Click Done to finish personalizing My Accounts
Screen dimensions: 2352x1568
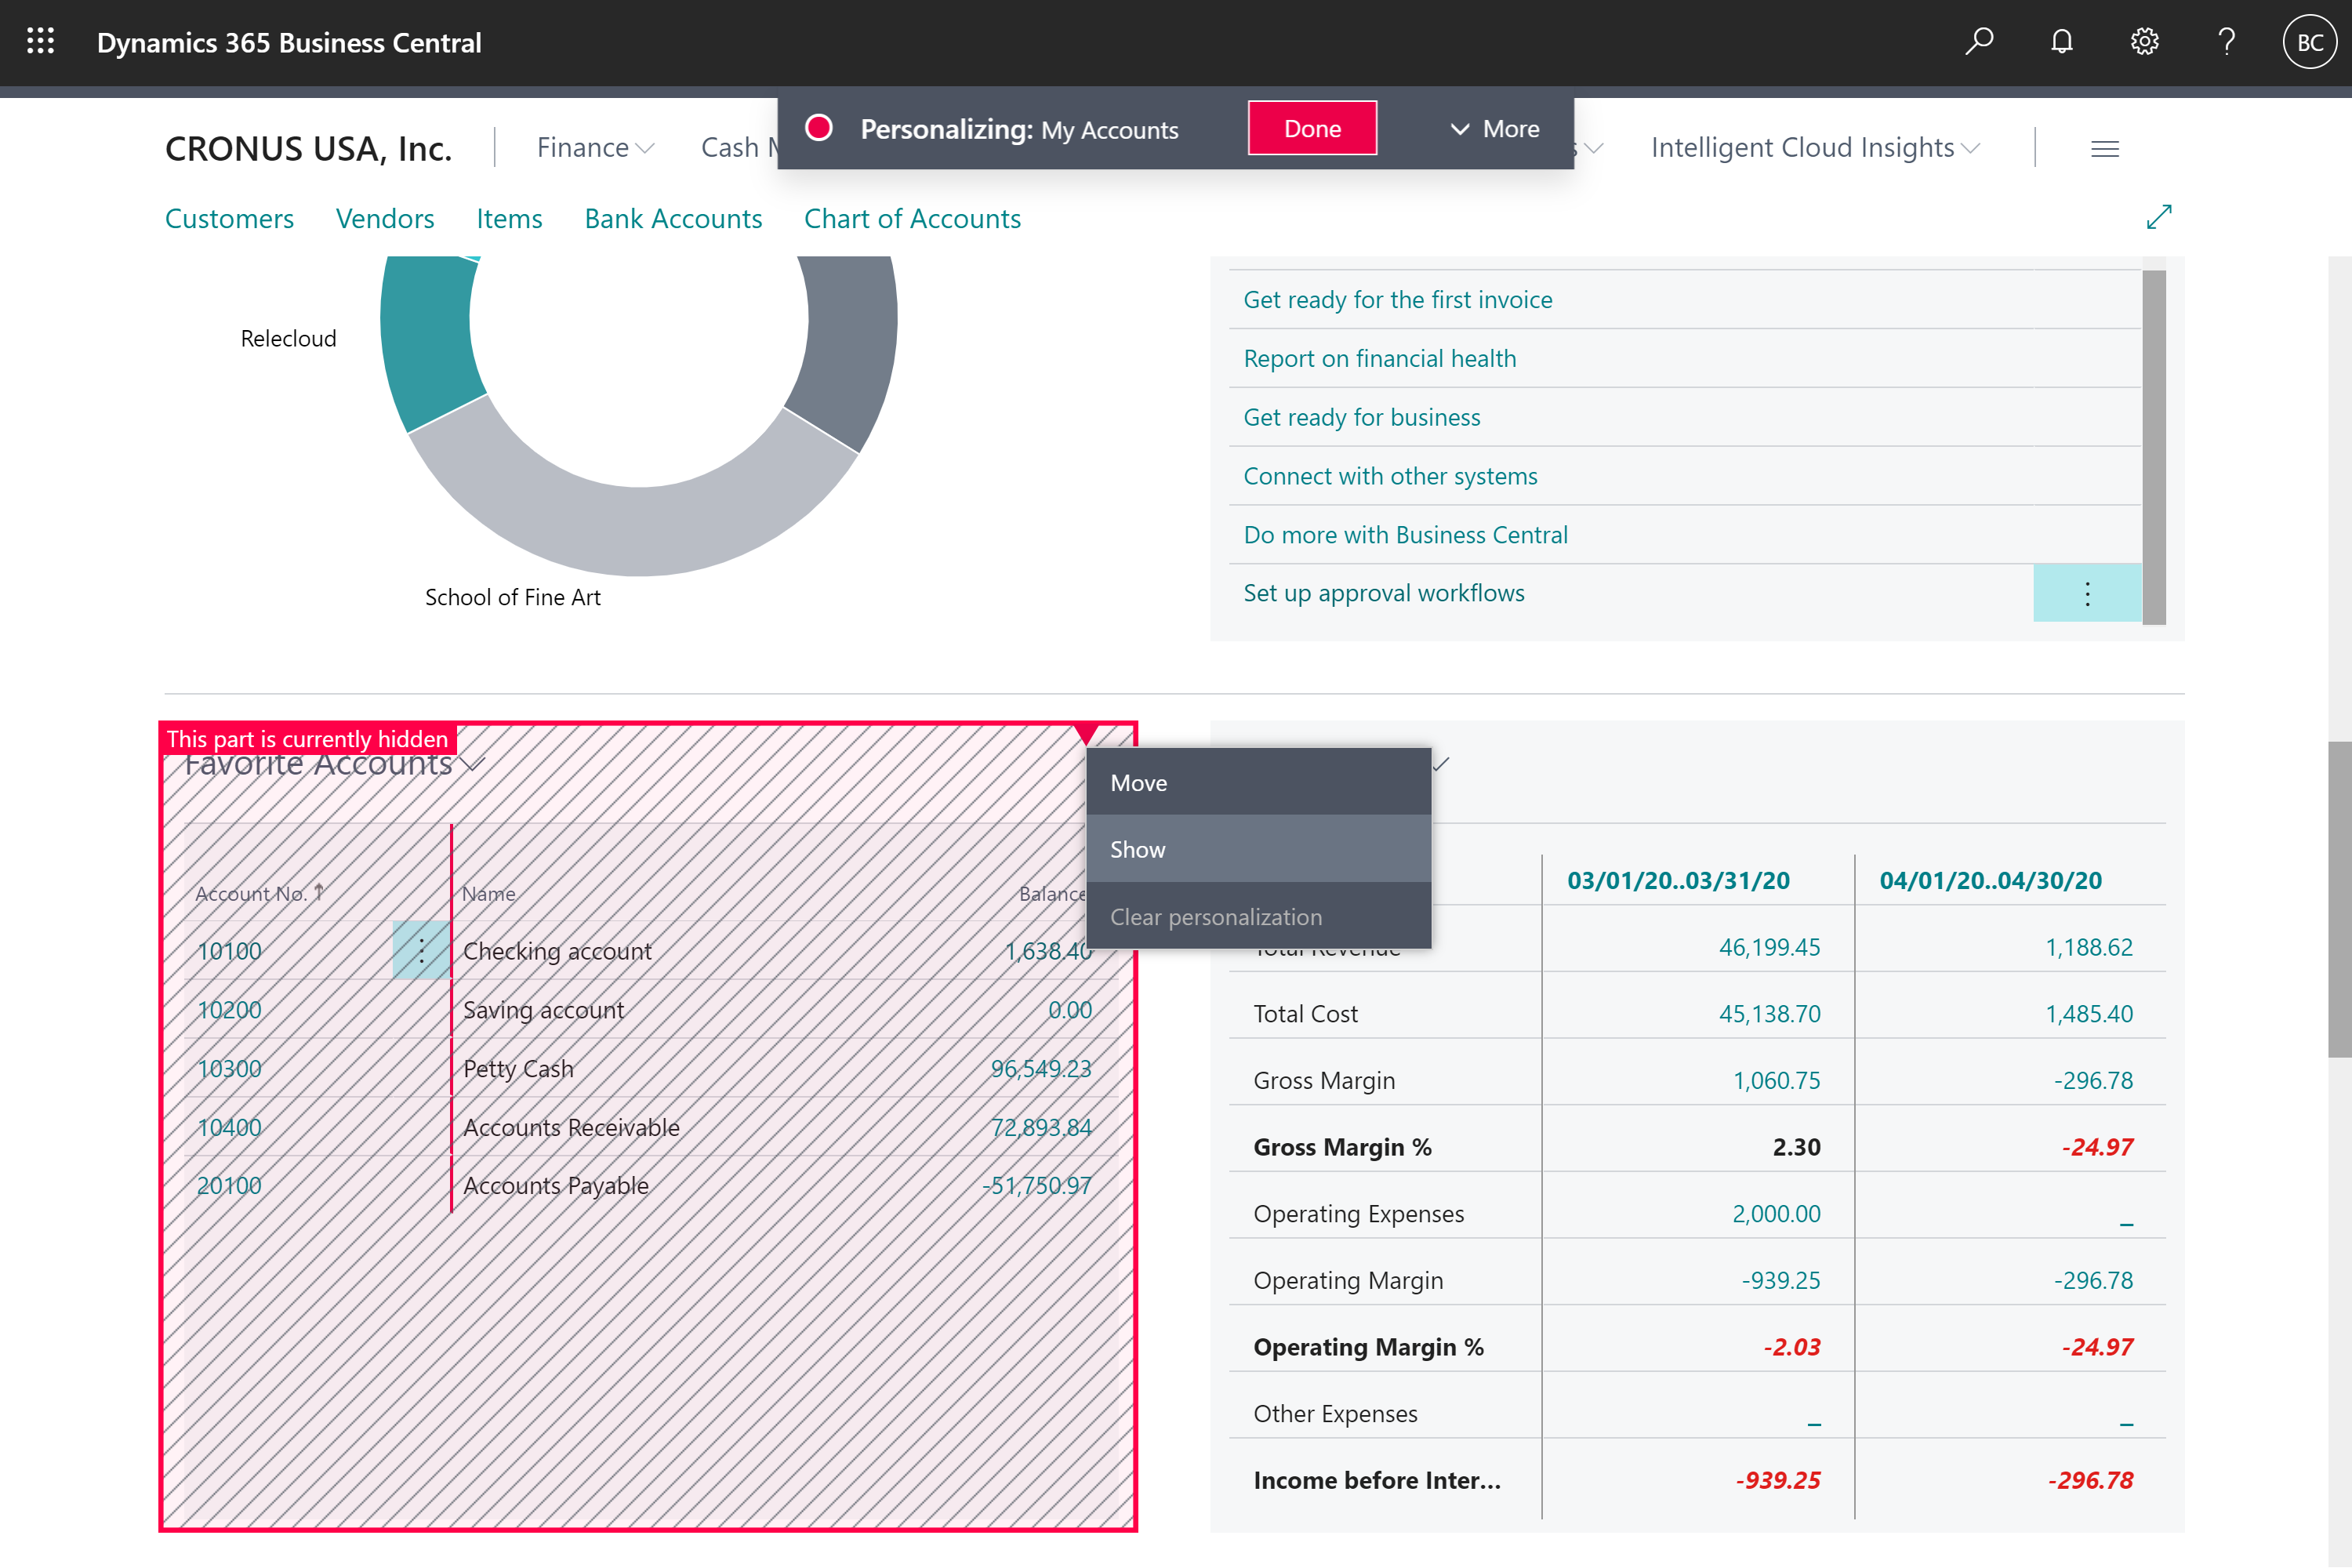pos(1311,128)
